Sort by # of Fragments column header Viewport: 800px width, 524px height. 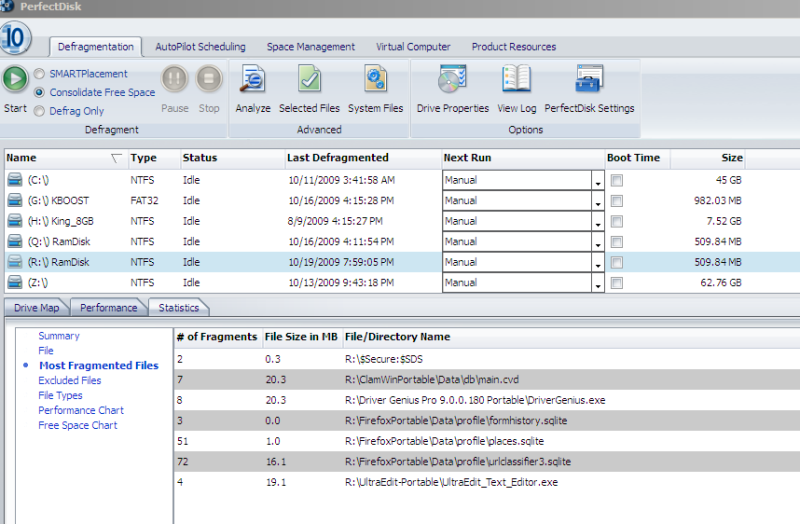[x=217, y=337]
